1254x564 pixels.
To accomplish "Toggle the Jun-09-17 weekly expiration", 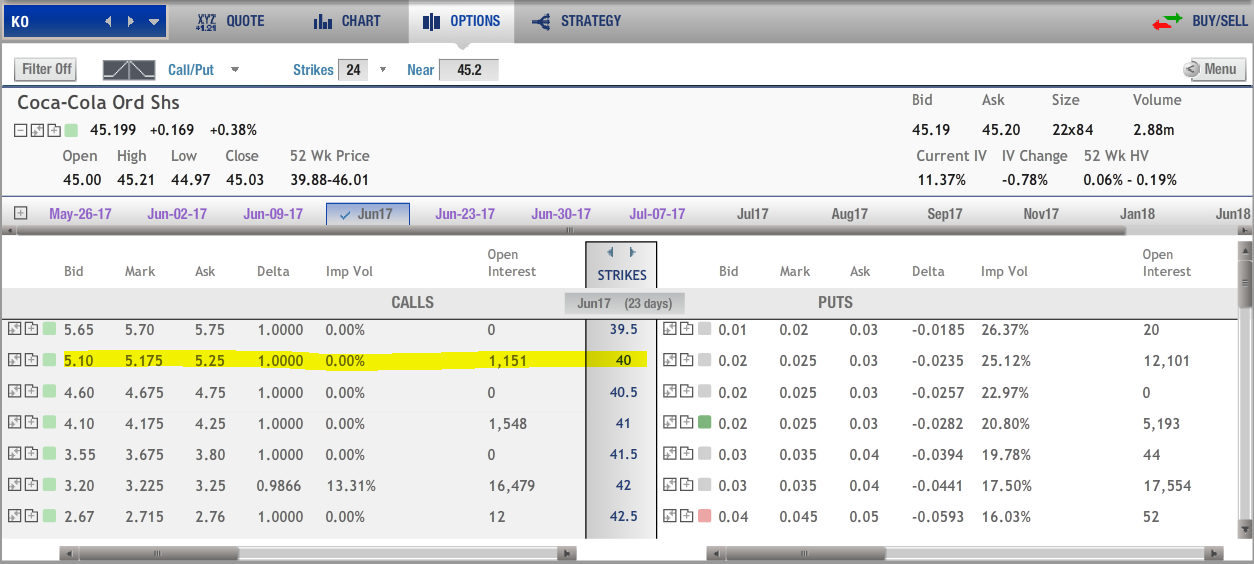I will (x=273, y=214).
